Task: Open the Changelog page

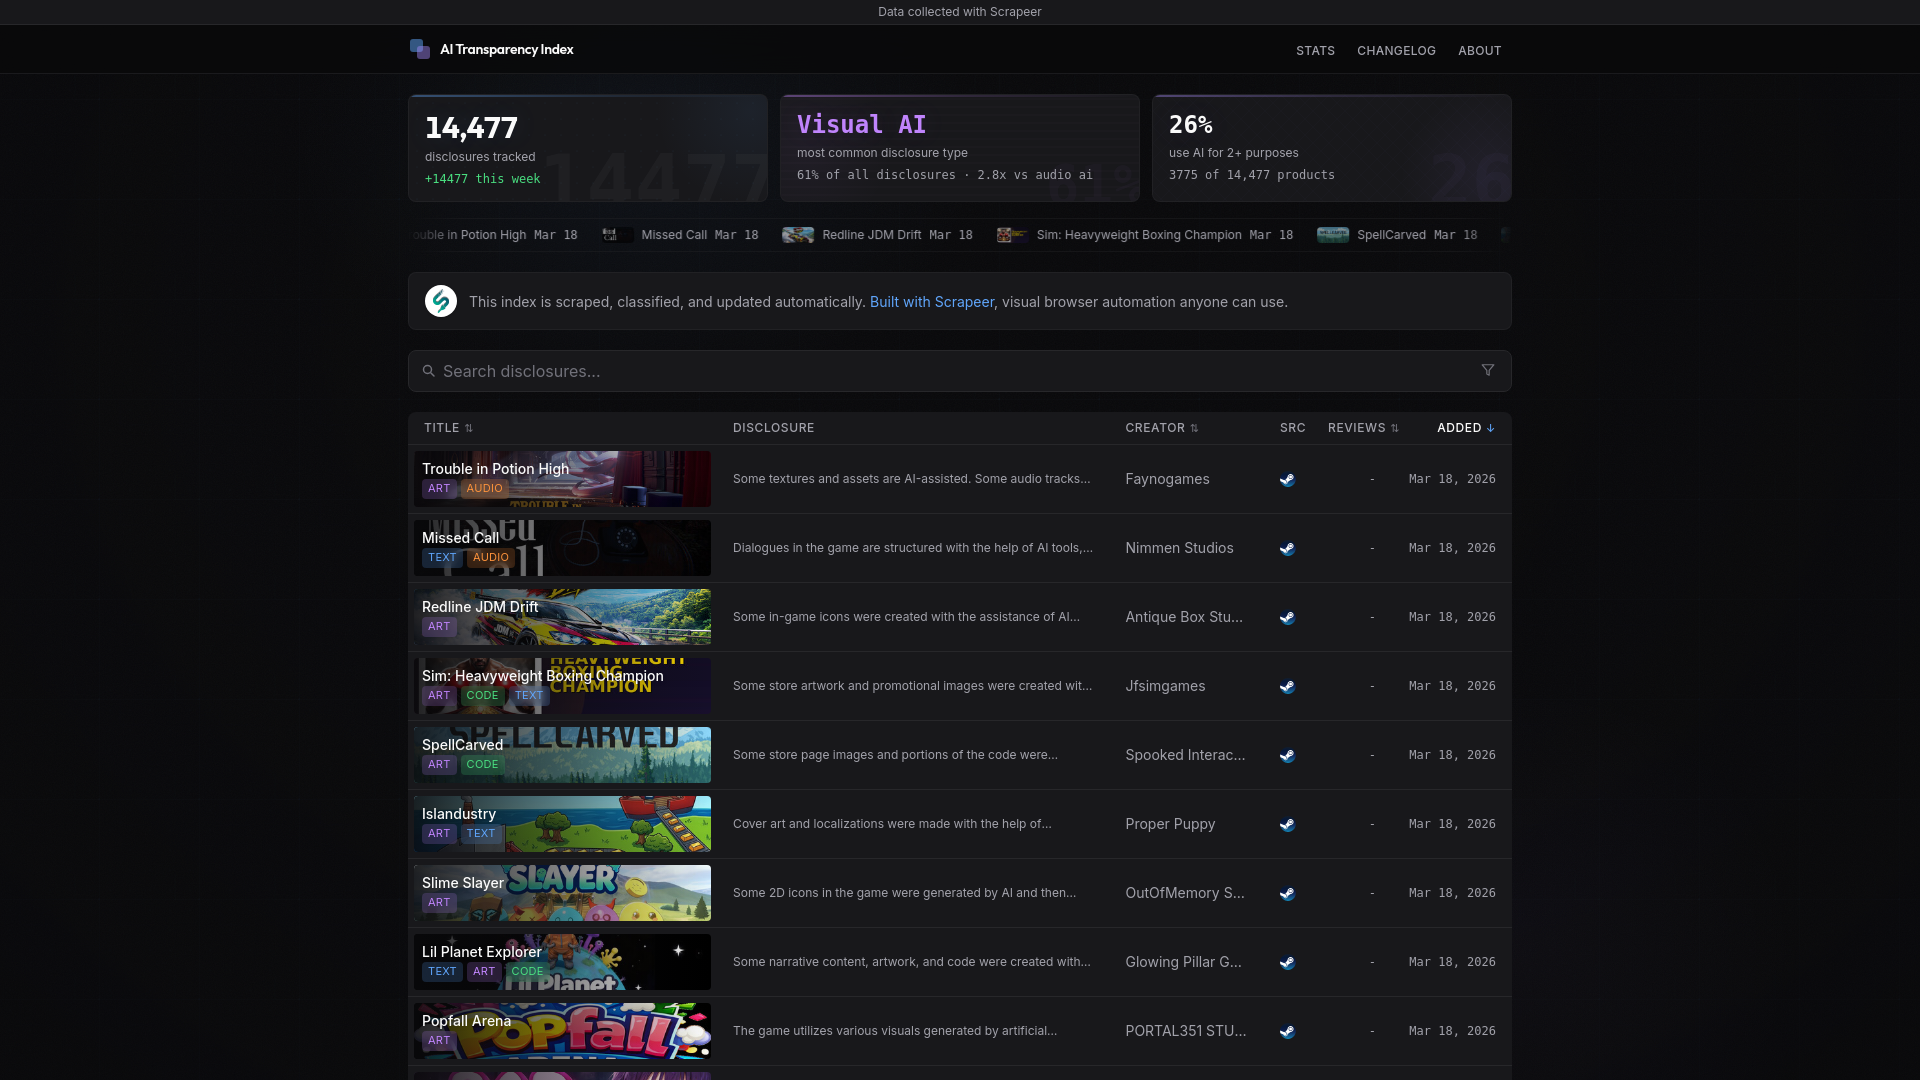Action: click(x=1396, y=51)
